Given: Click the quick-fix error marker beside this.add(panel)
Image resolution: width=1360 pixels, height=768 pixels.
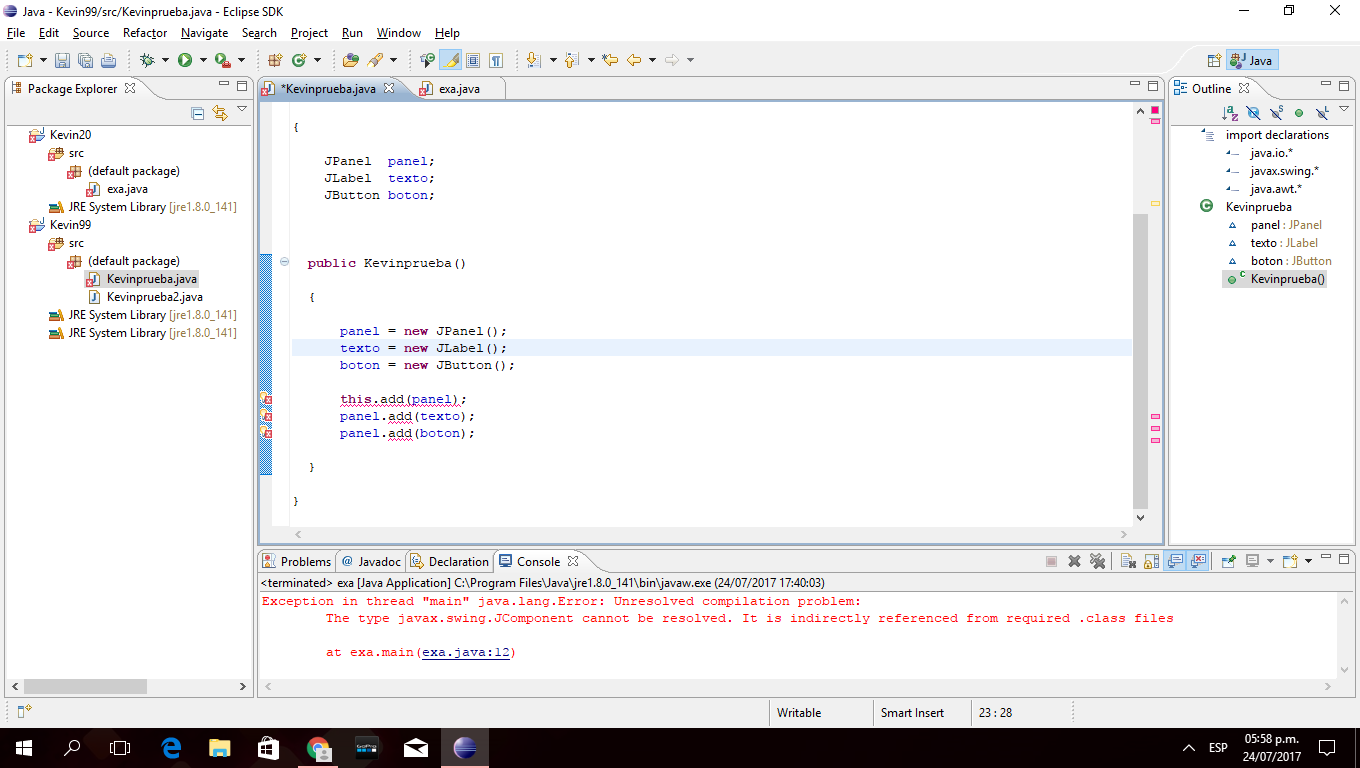Looking at the screenshot, I should [265, 399].
